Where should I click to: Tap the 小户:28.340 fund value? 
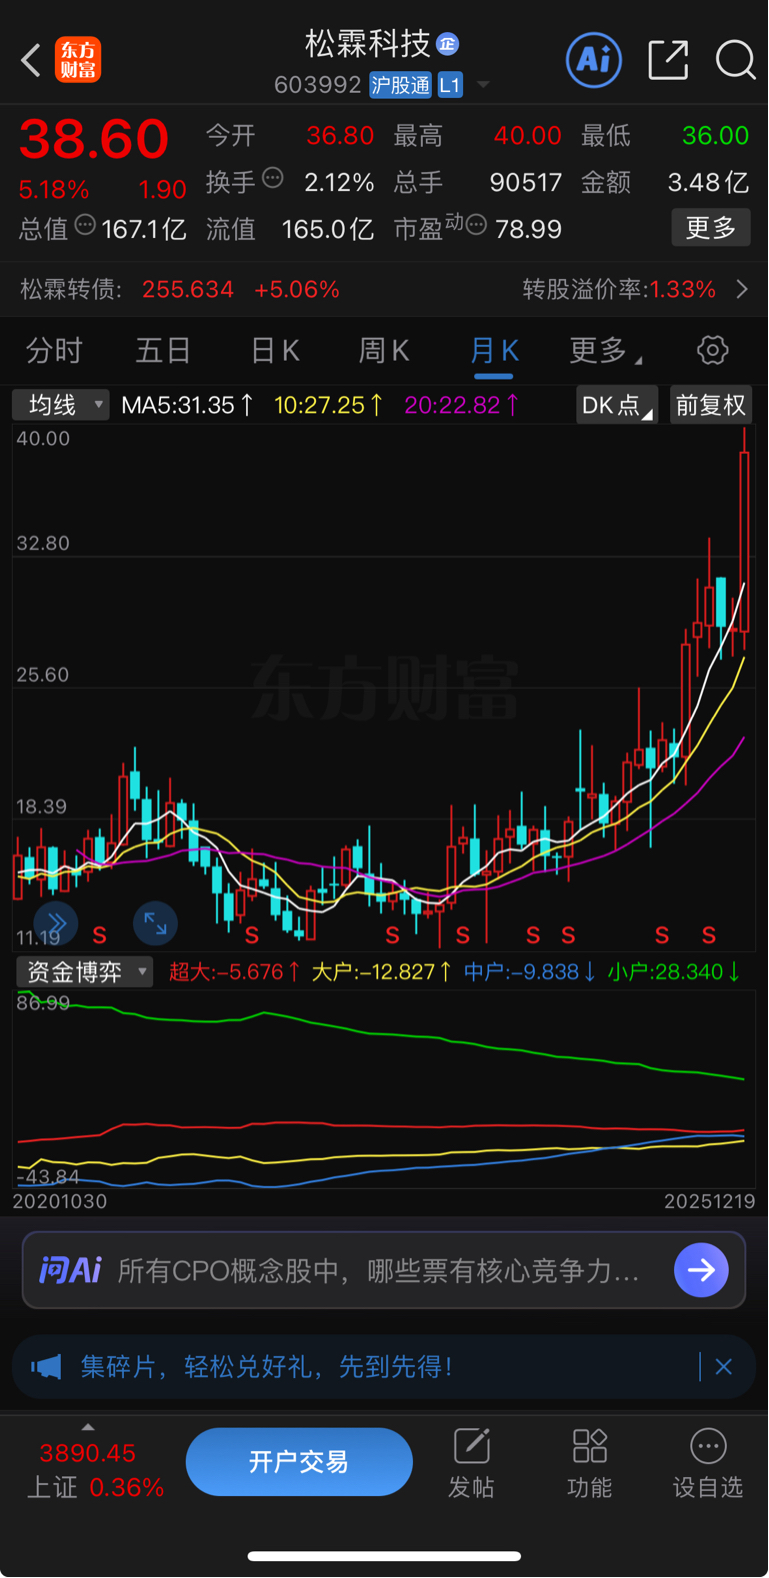(x=674, y=972)
